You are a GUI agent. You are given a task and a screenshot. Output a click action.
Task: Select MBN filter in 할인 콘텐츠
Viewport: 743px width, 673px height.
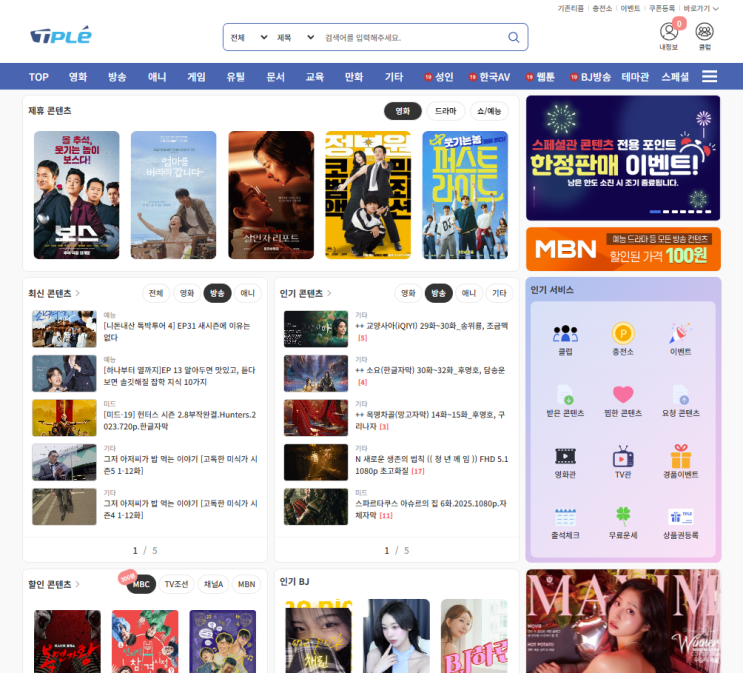tap(246, 584)
